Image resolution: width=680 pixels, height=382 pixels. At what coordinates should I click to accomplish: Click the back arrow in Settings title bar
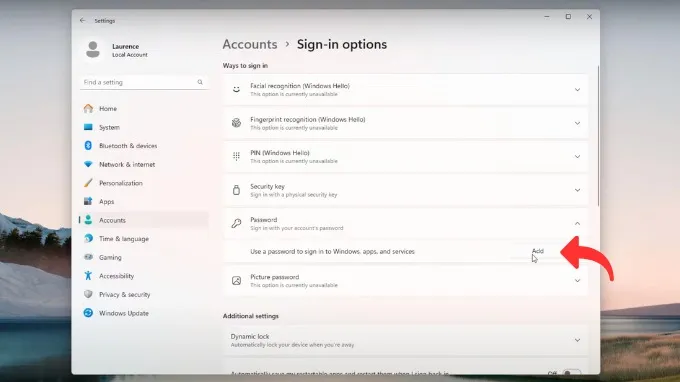pos(82,20)
